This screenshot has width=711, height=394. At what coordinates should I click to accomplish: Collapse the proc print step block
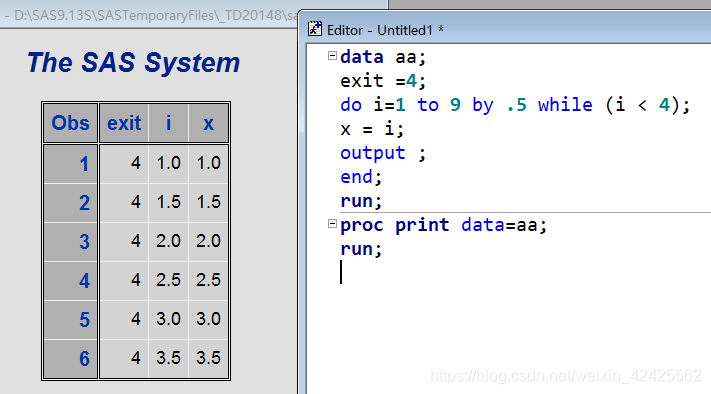332,224
